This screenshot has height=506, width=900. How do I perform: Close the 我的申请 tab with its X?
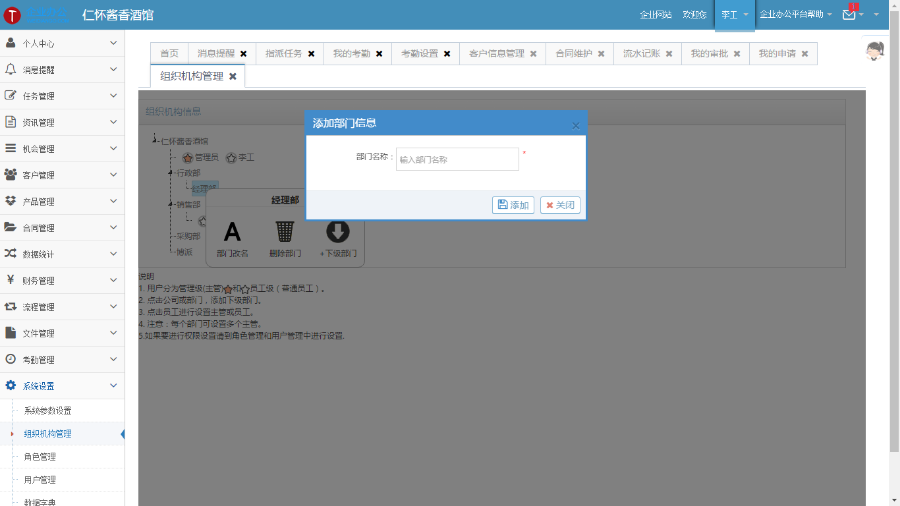[x=805, y=54]
